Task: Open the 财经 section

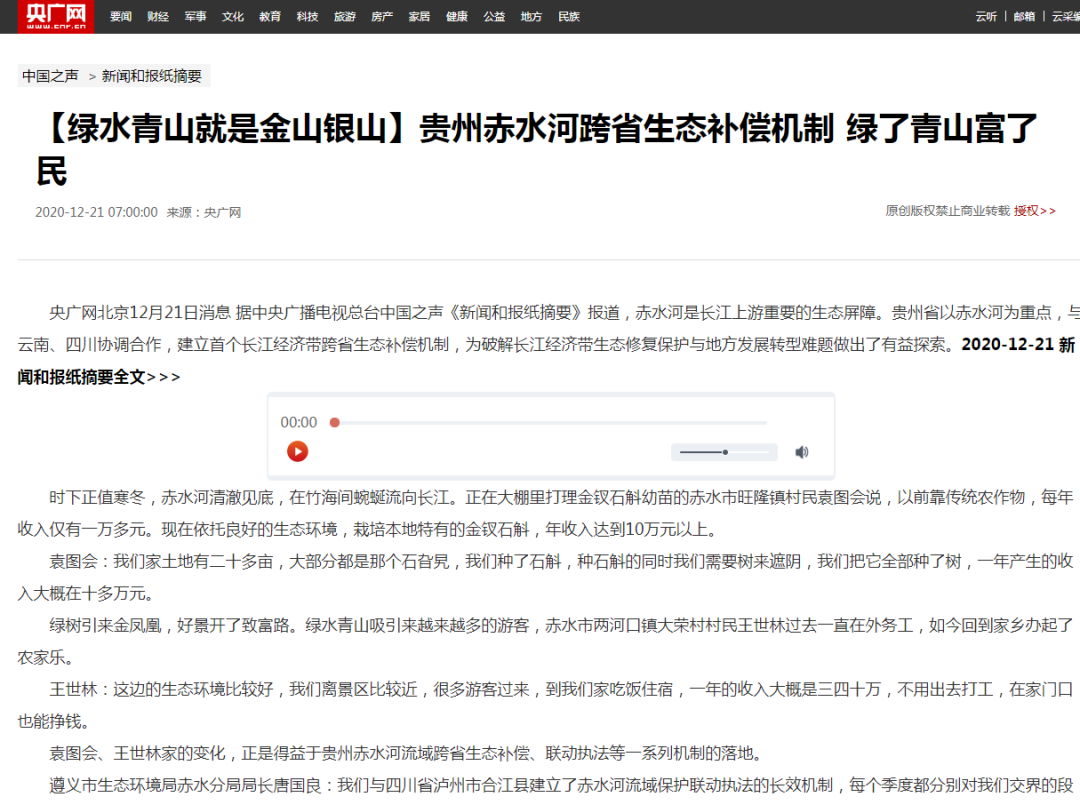Action: (158, 16)
